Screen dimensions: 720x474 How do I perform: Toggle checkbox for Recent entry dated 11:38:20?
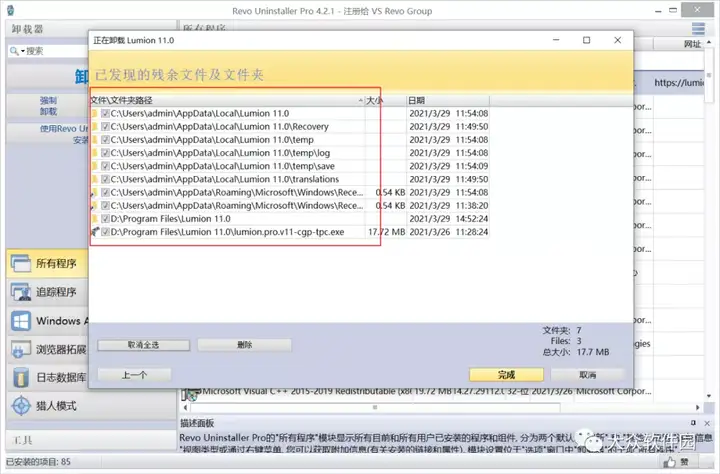(x=105, y=205)
